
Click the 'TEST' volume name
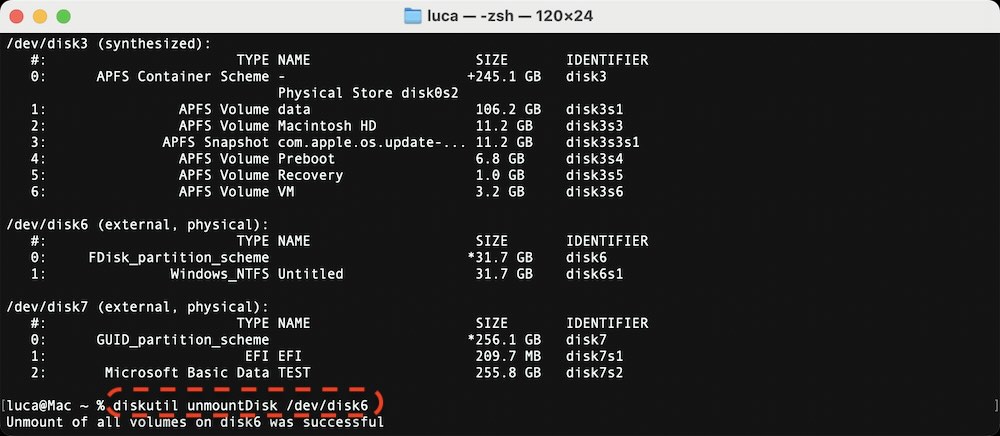294,372
